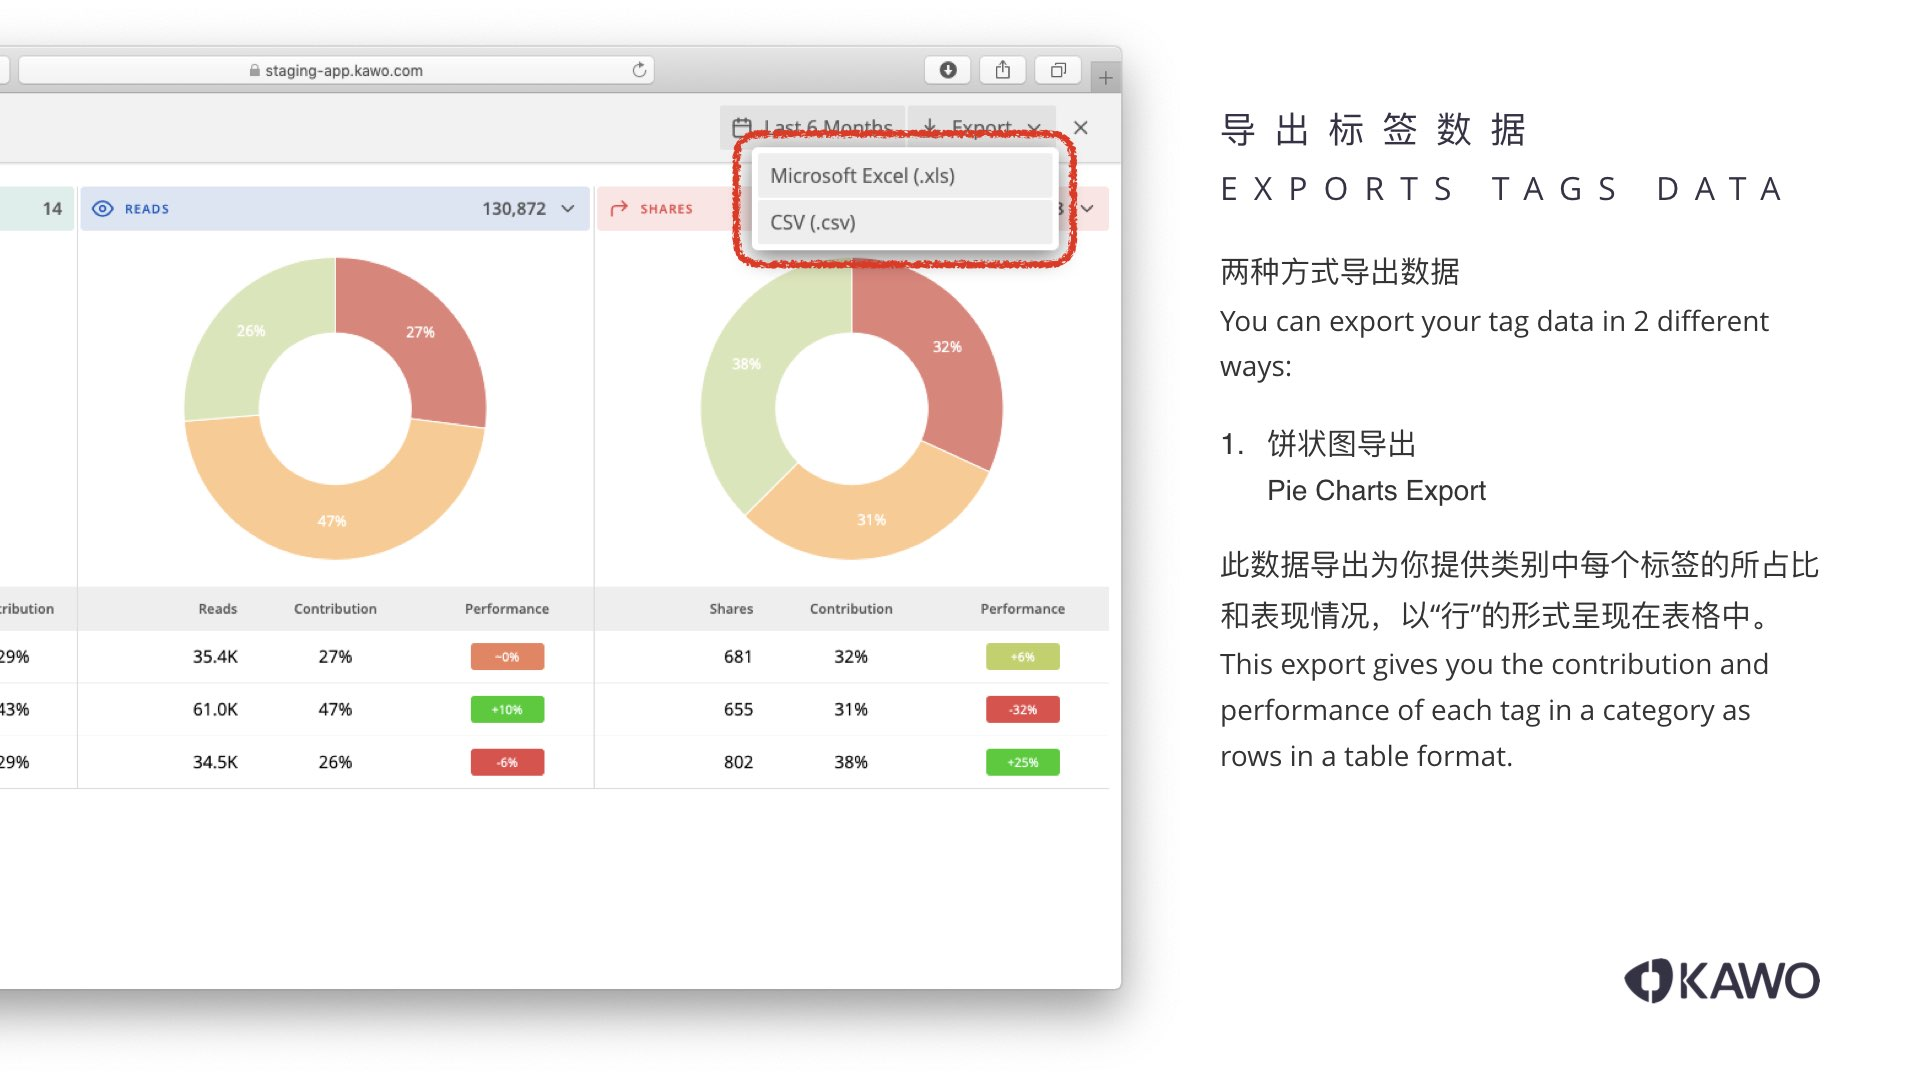Click the Safari share sheet icon
The image size is (1920, 1080).
(1002, 70)
